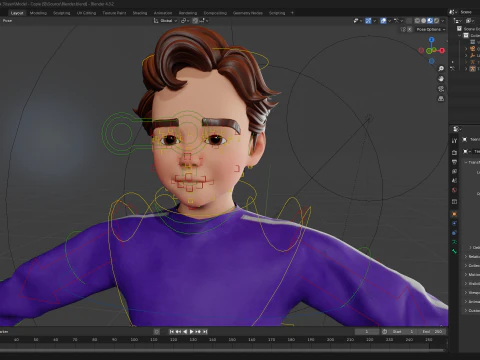Click the blue Z axis on navigation gizmo
The image size is (480, 360).
tap(431, 40)
